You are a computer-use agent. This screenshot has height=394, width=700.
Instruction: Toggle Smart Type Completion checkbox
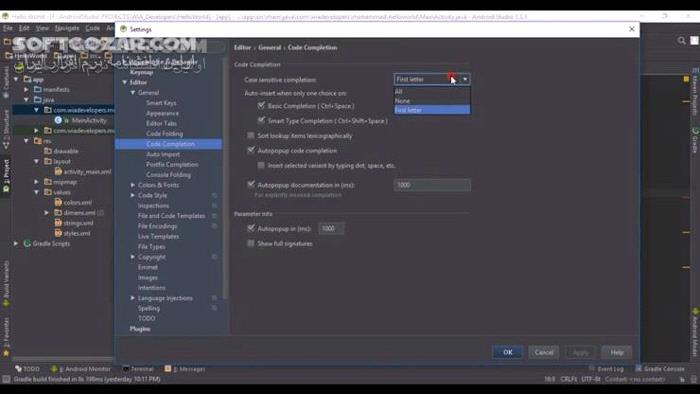tap(261, 120)
